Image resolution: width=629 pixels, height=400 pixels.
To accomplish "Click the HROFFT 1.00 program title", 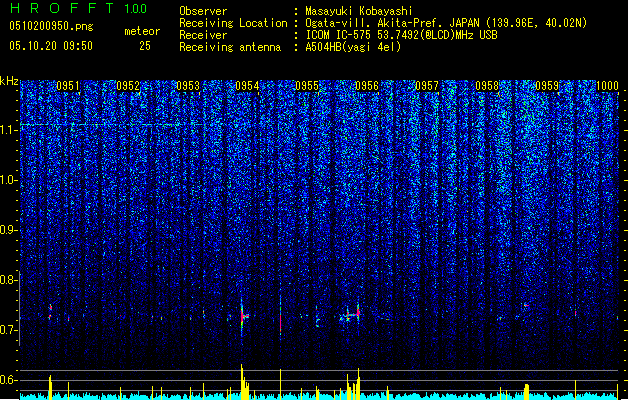I will [x=79, y=8].
